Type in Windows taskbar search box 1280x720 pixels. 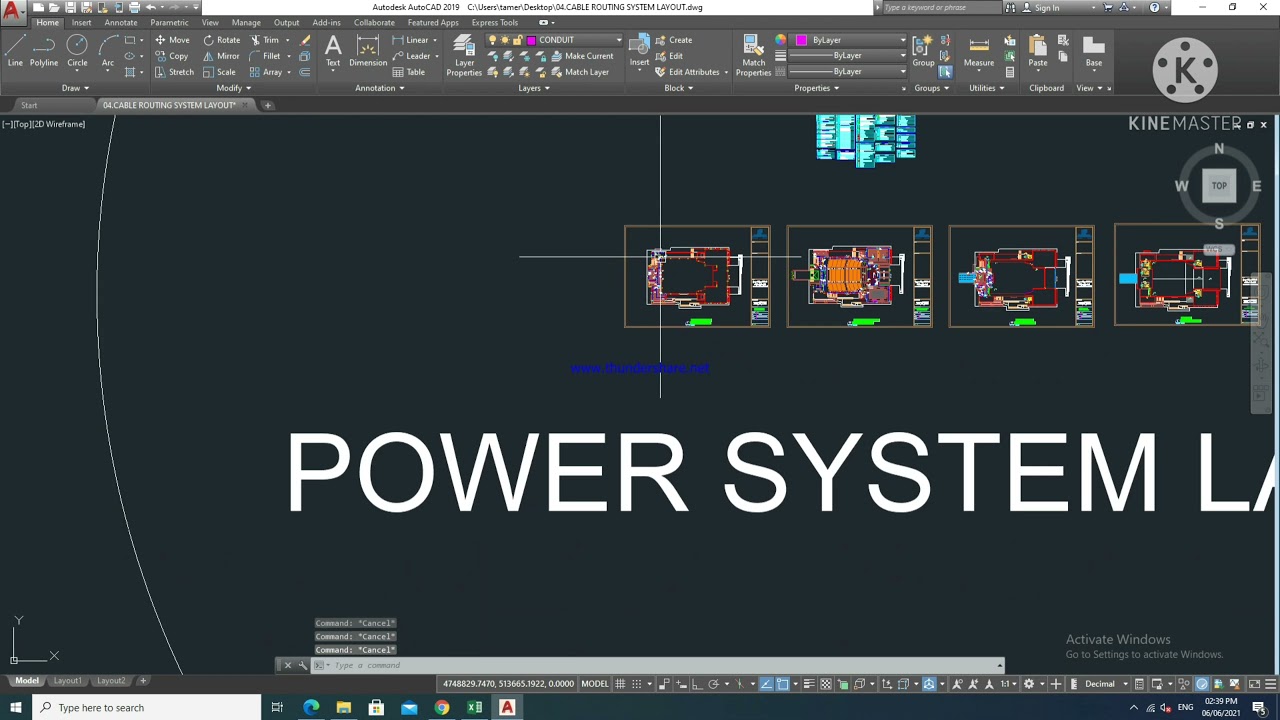(145, 708)
